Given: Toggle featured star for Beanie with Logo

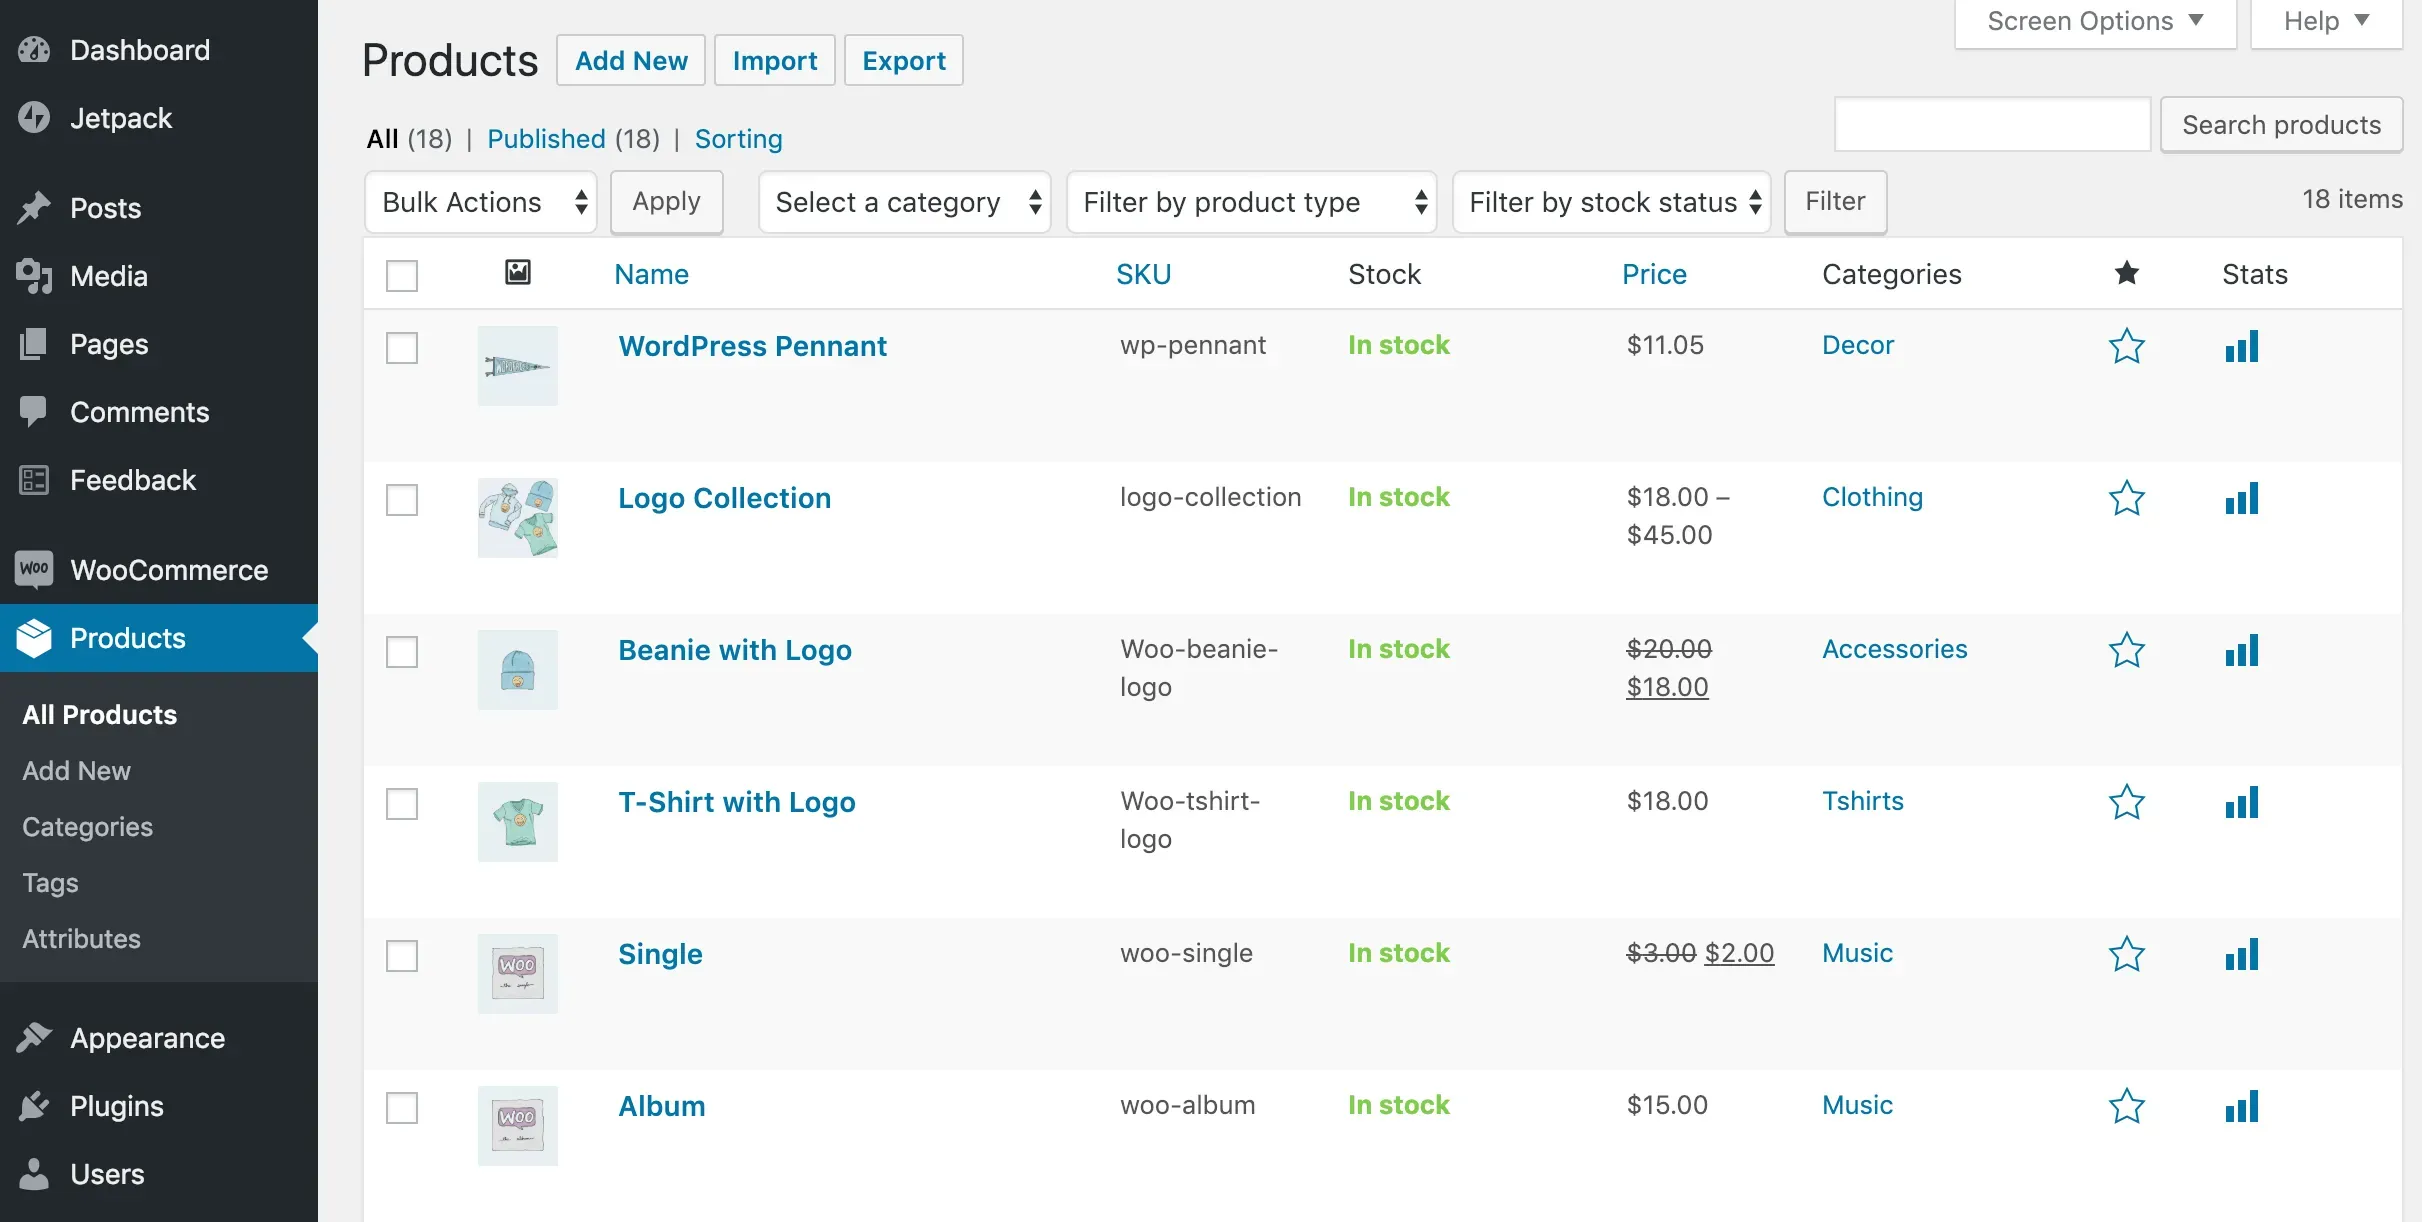Looking at the screenshot, I should pos(2126,651).
